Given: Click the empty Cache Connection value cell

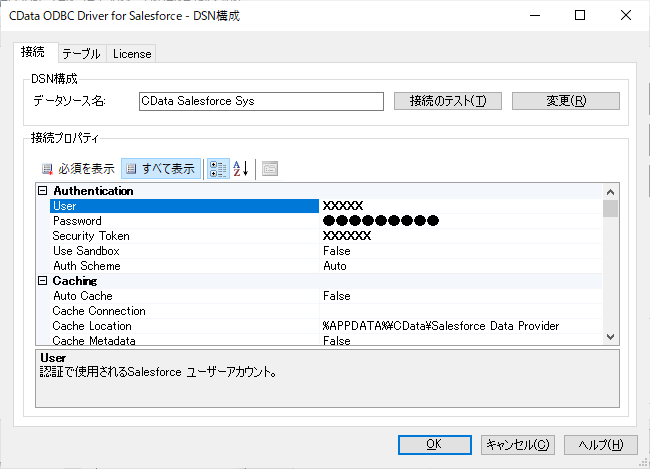Looking at the screenshot, I should coord(461,311).
